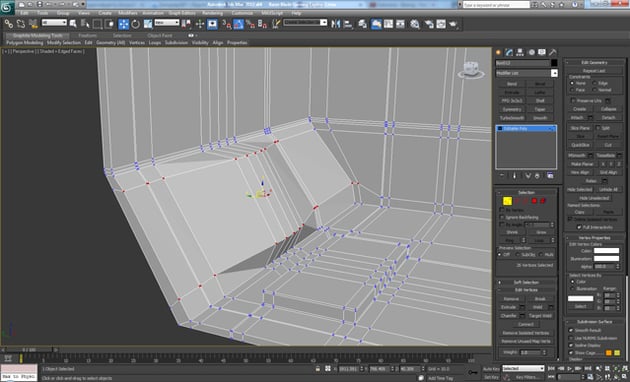Open the Select by Name tool

coord(85,24)
